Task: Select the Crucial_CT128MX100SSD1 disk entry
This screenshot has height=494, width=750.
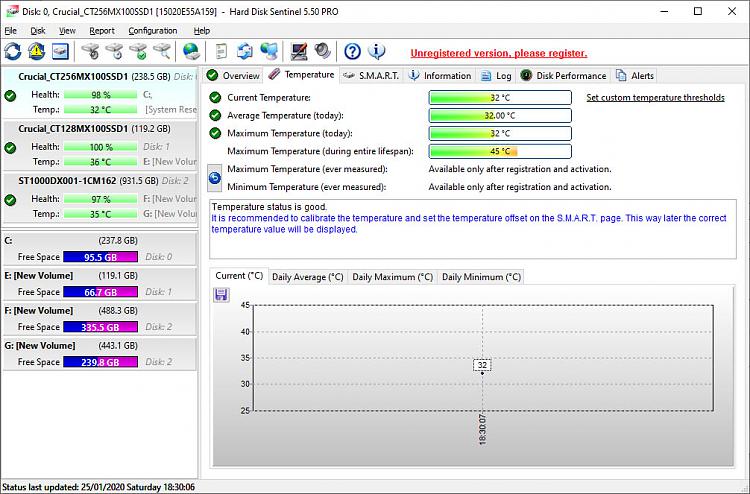Action: [75, 129]
